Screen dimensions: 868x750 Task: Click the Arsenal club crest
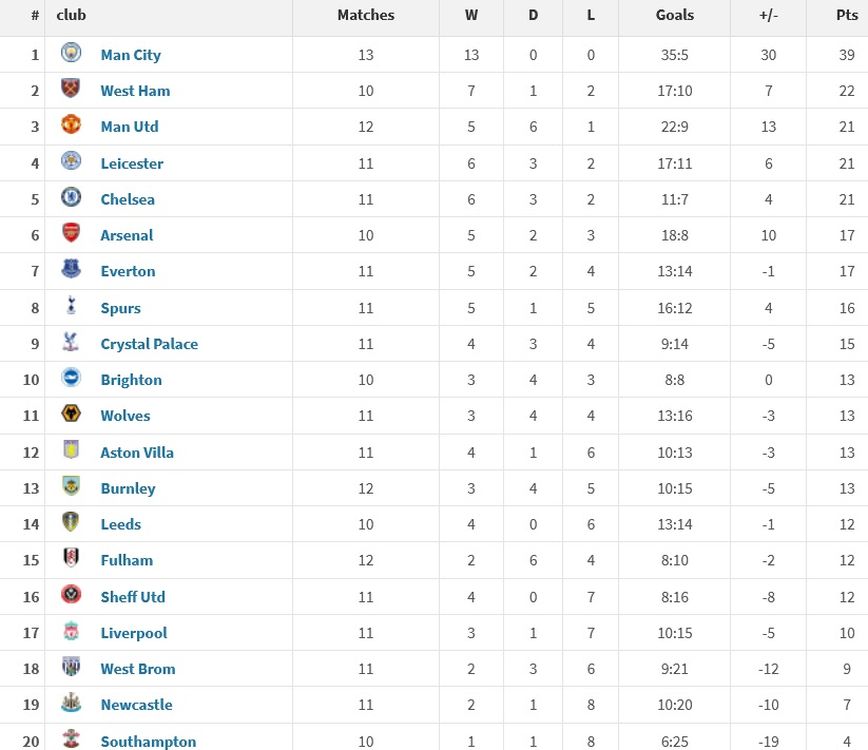coord(71,235)
